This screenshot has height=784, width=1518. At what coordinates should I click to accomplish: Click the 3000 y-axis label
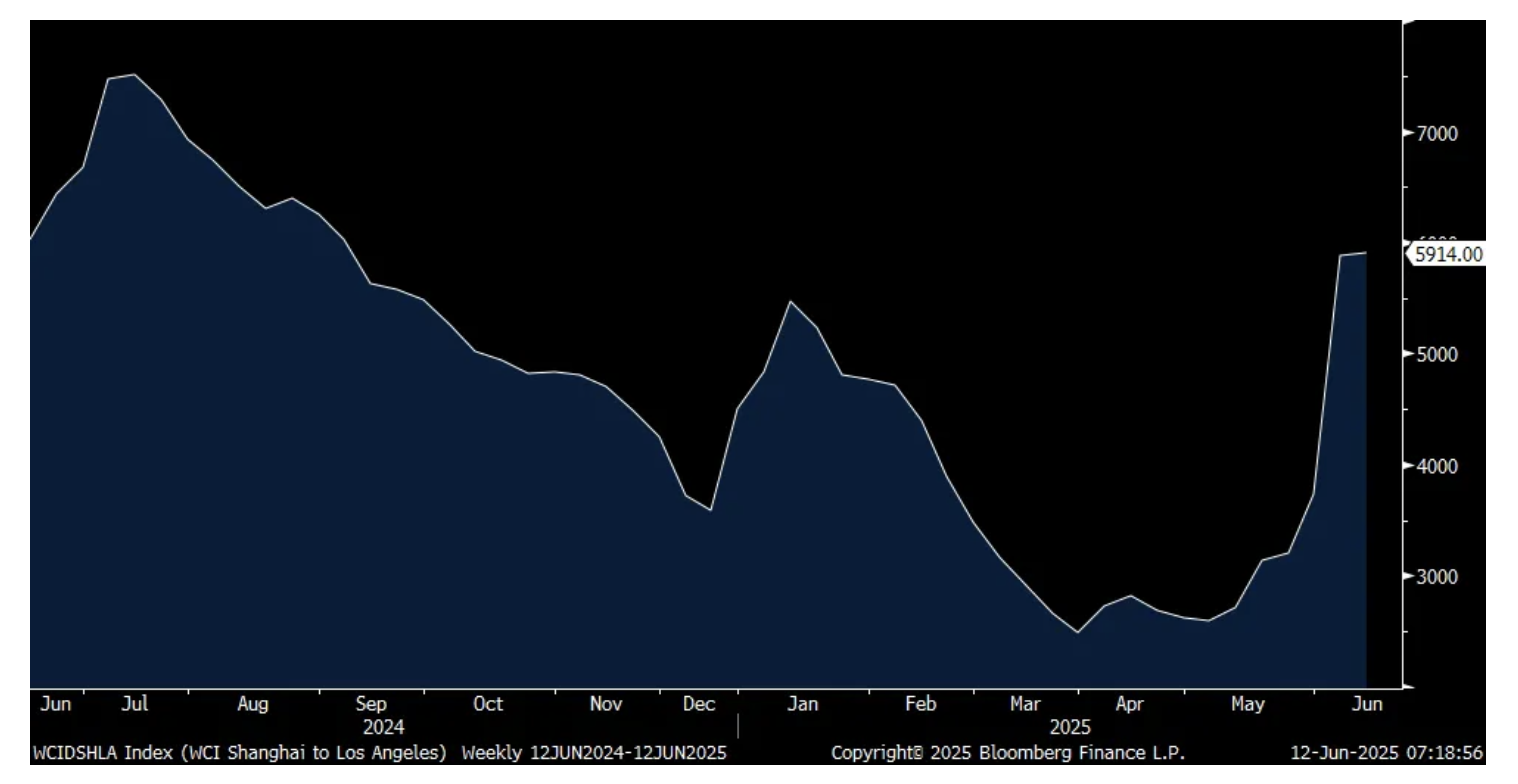pyautogui.click(x=1438, y=577)
